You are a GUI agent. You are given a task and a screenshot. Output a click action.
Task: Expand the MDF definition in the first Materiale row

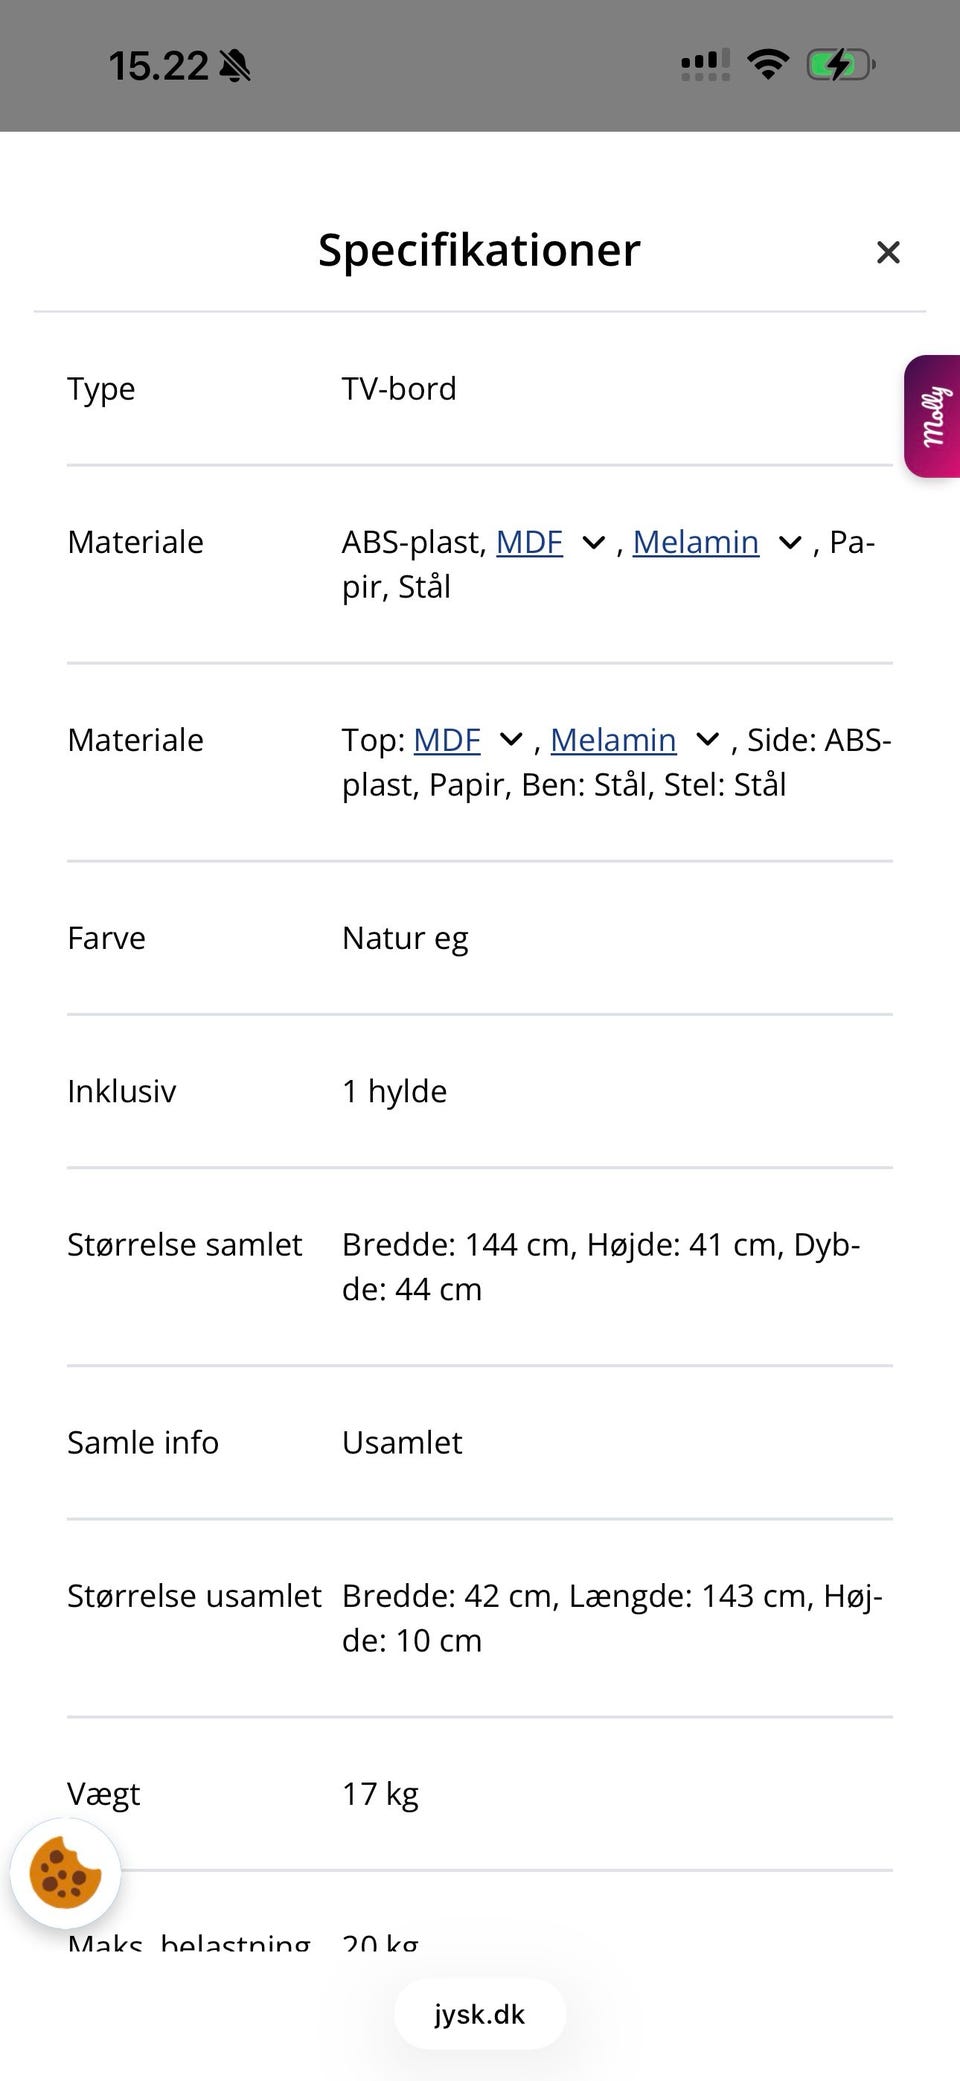click(x=593, y=543)
